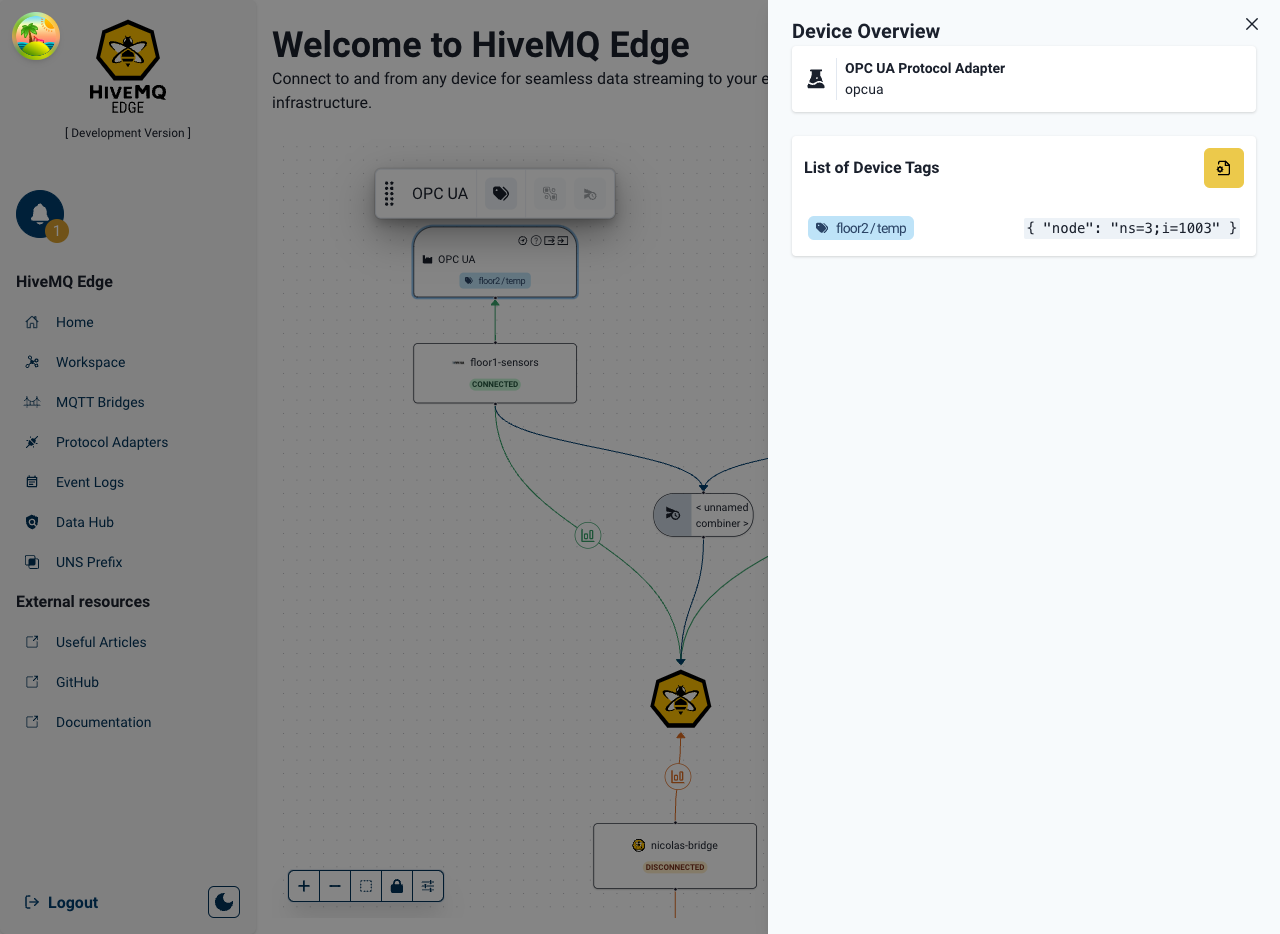This screenshot has width=1280, height=934.
Task: Fit the canvas view to the screen
Action: 366,886
